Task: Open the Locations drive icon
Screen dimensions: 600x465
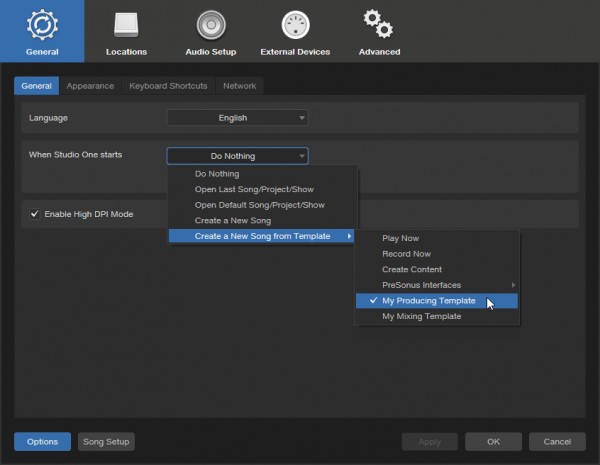Action: pos(126,25)
